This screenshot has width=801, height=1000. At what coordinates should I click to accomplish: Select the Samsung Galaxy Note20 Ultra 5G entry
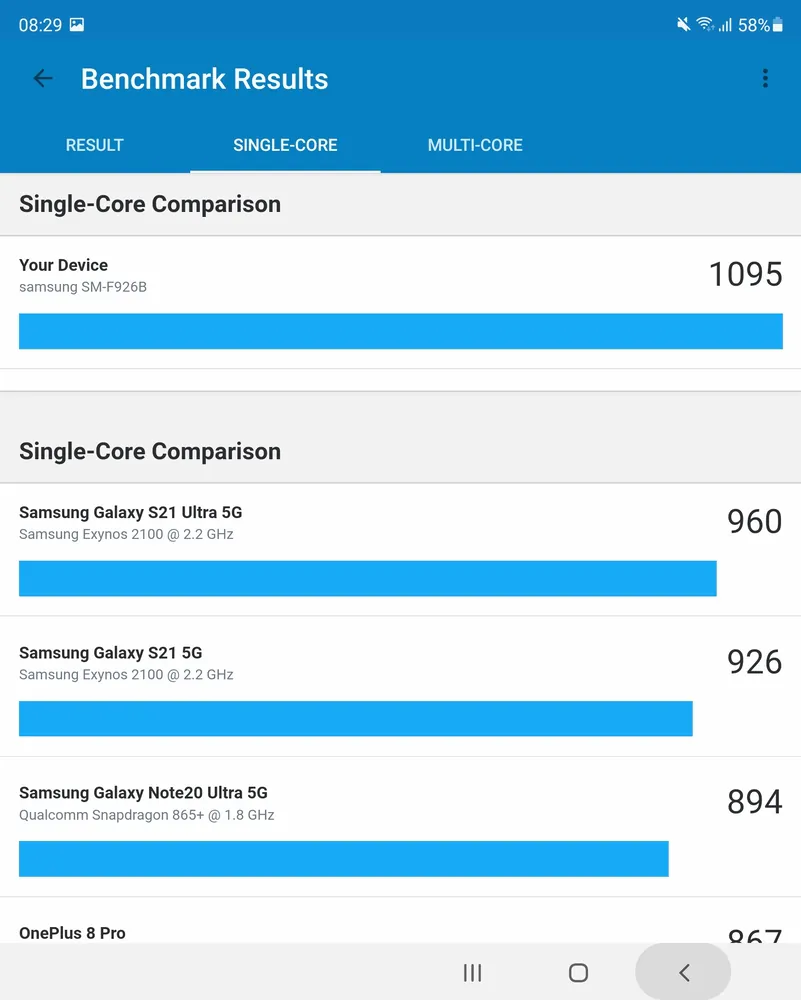click(x=400, y=827)
